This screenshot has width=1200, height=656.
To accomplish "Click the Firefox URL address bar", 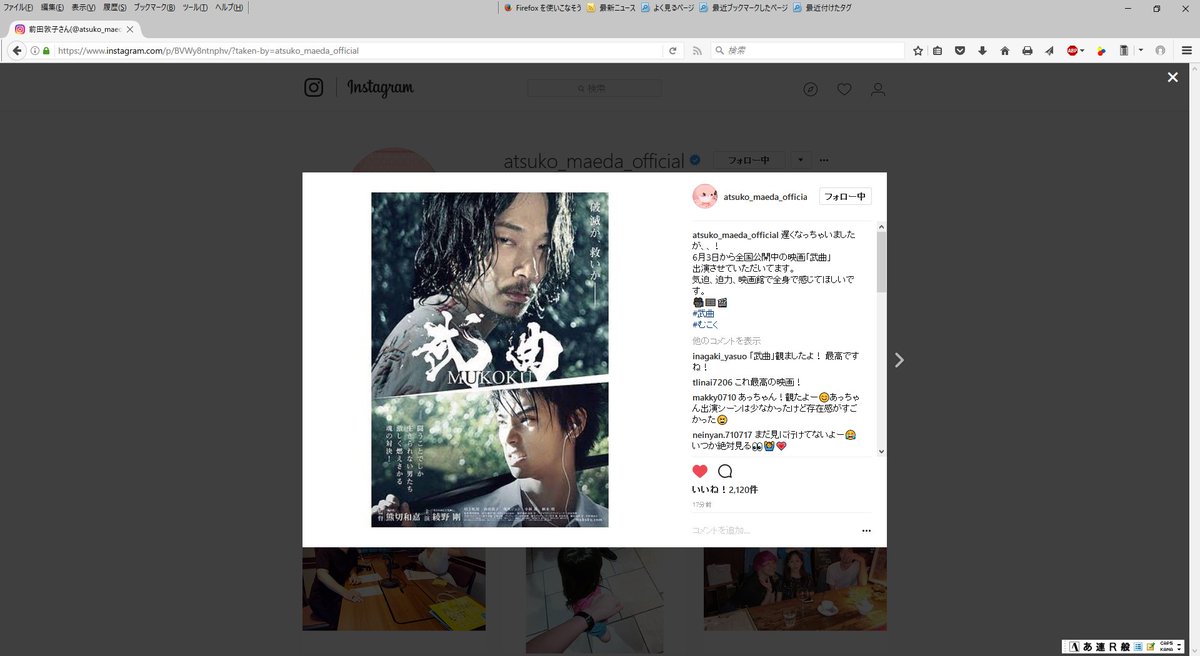I will click(360, 50).
